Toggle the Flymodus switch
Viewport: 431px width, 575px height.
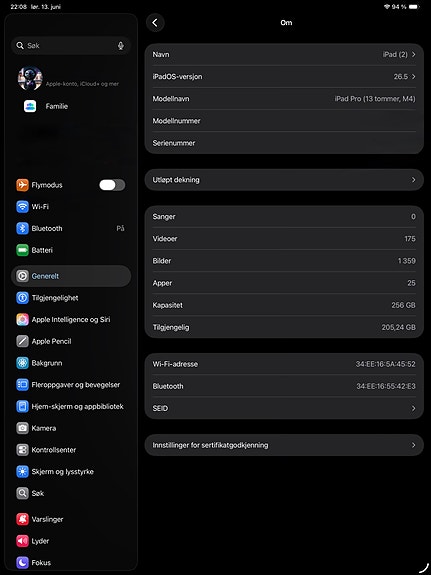click(x=112, y=185)
